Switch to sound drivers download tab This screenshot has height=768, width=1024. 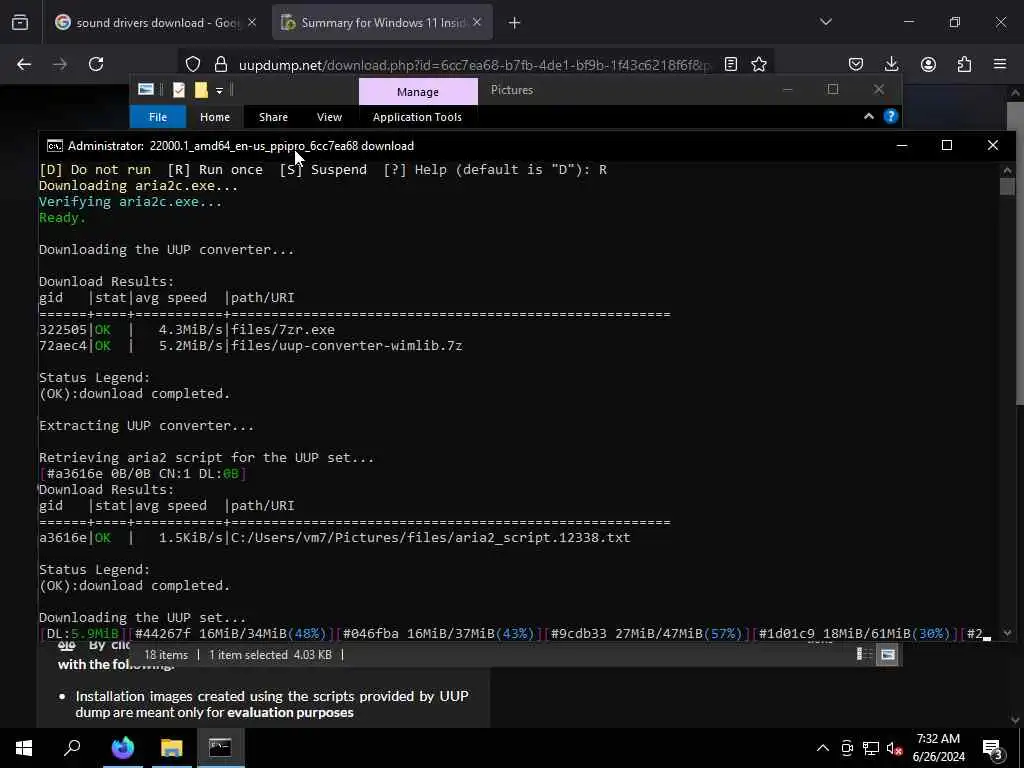point(155,23)
